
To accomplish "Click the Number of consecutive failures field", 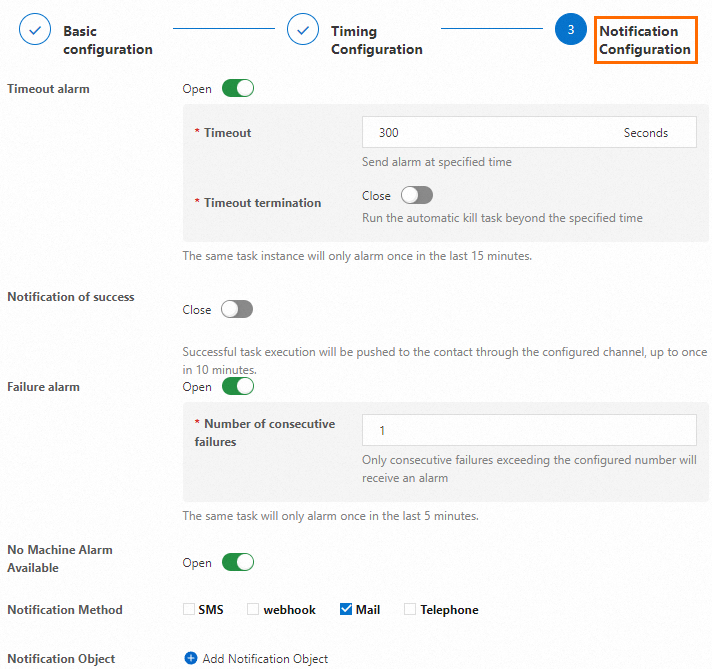I will coord(528,430).
